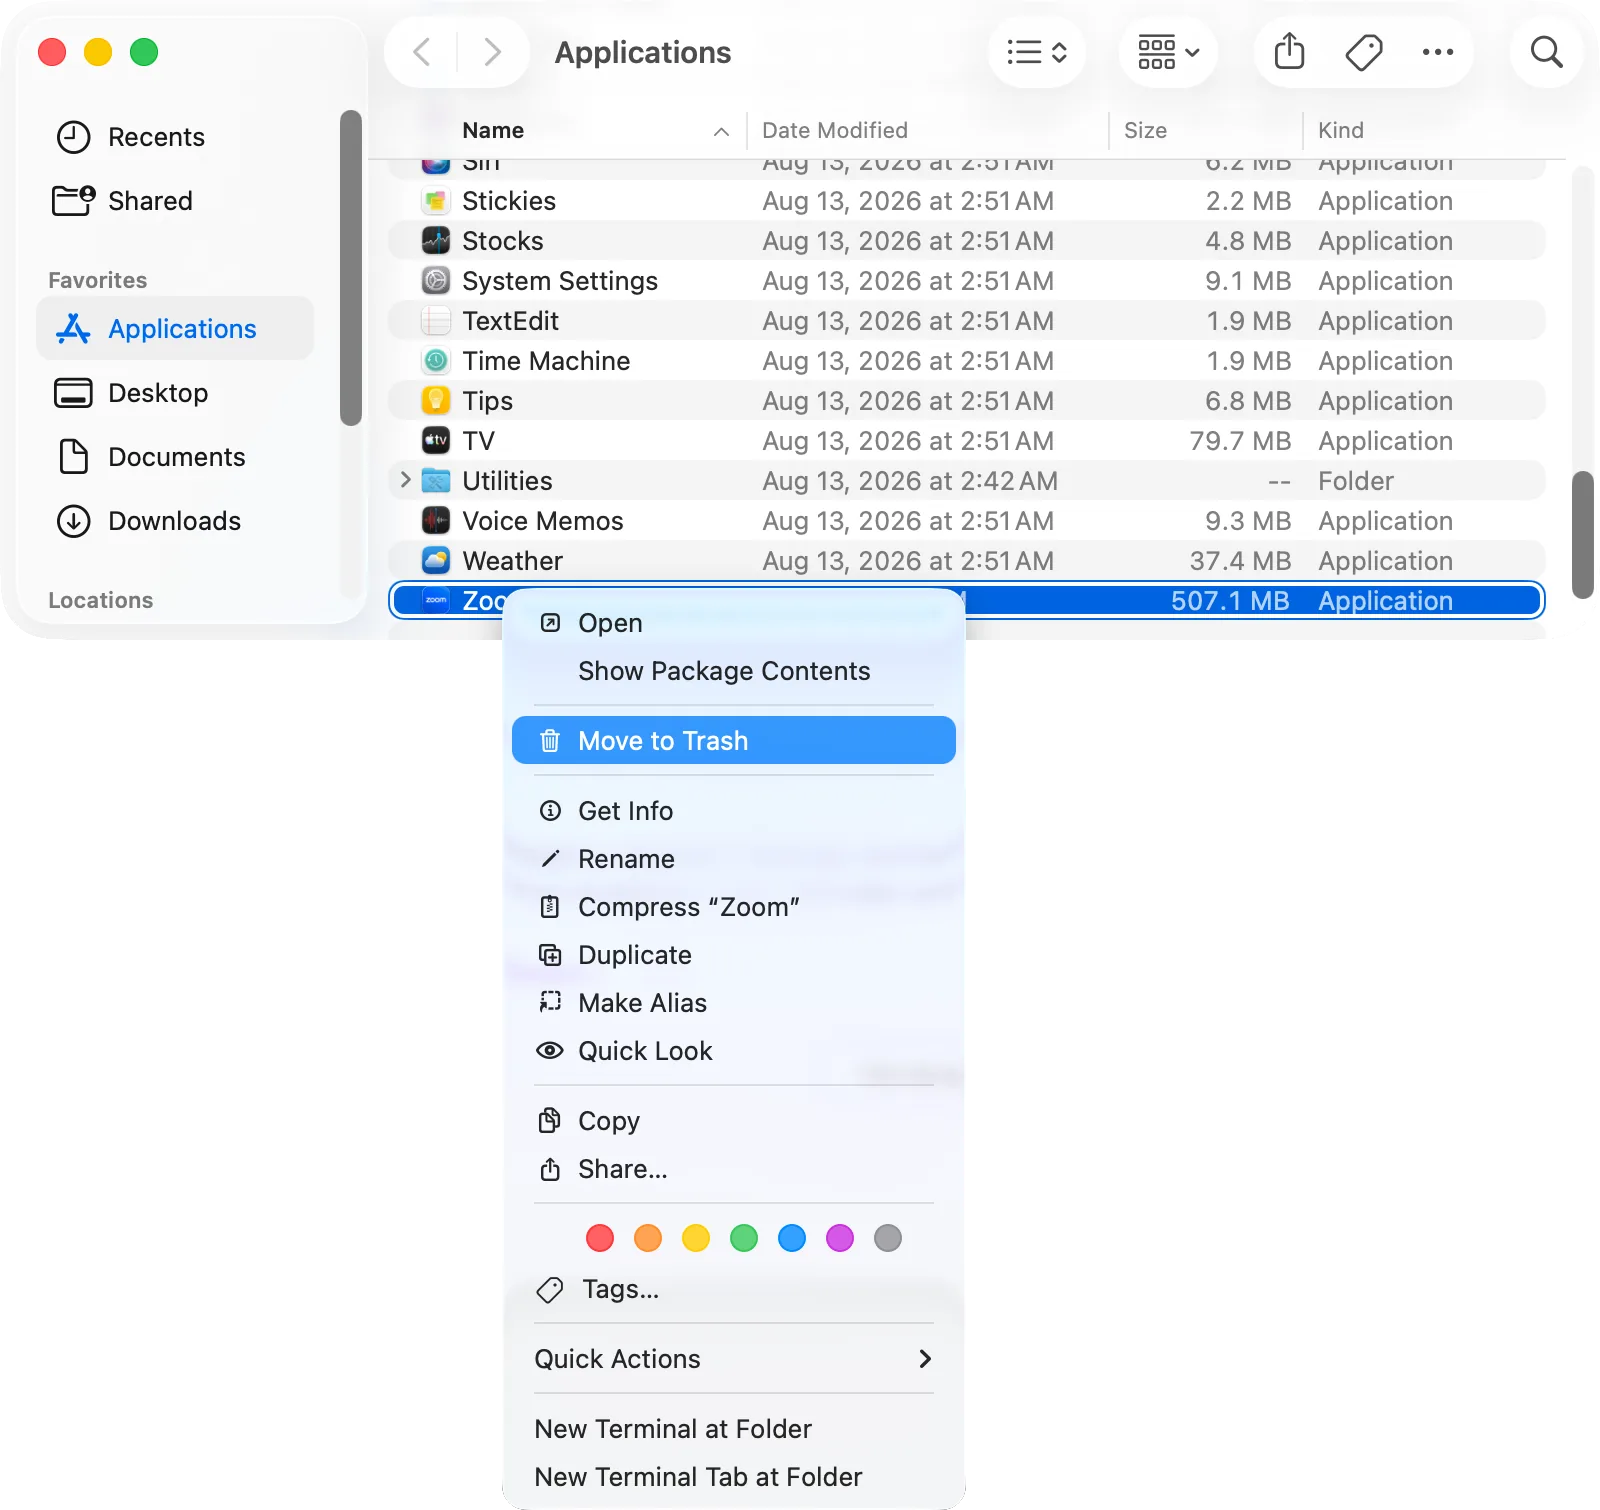Click the Voice Memos app icon

click(x=436, y=521)
